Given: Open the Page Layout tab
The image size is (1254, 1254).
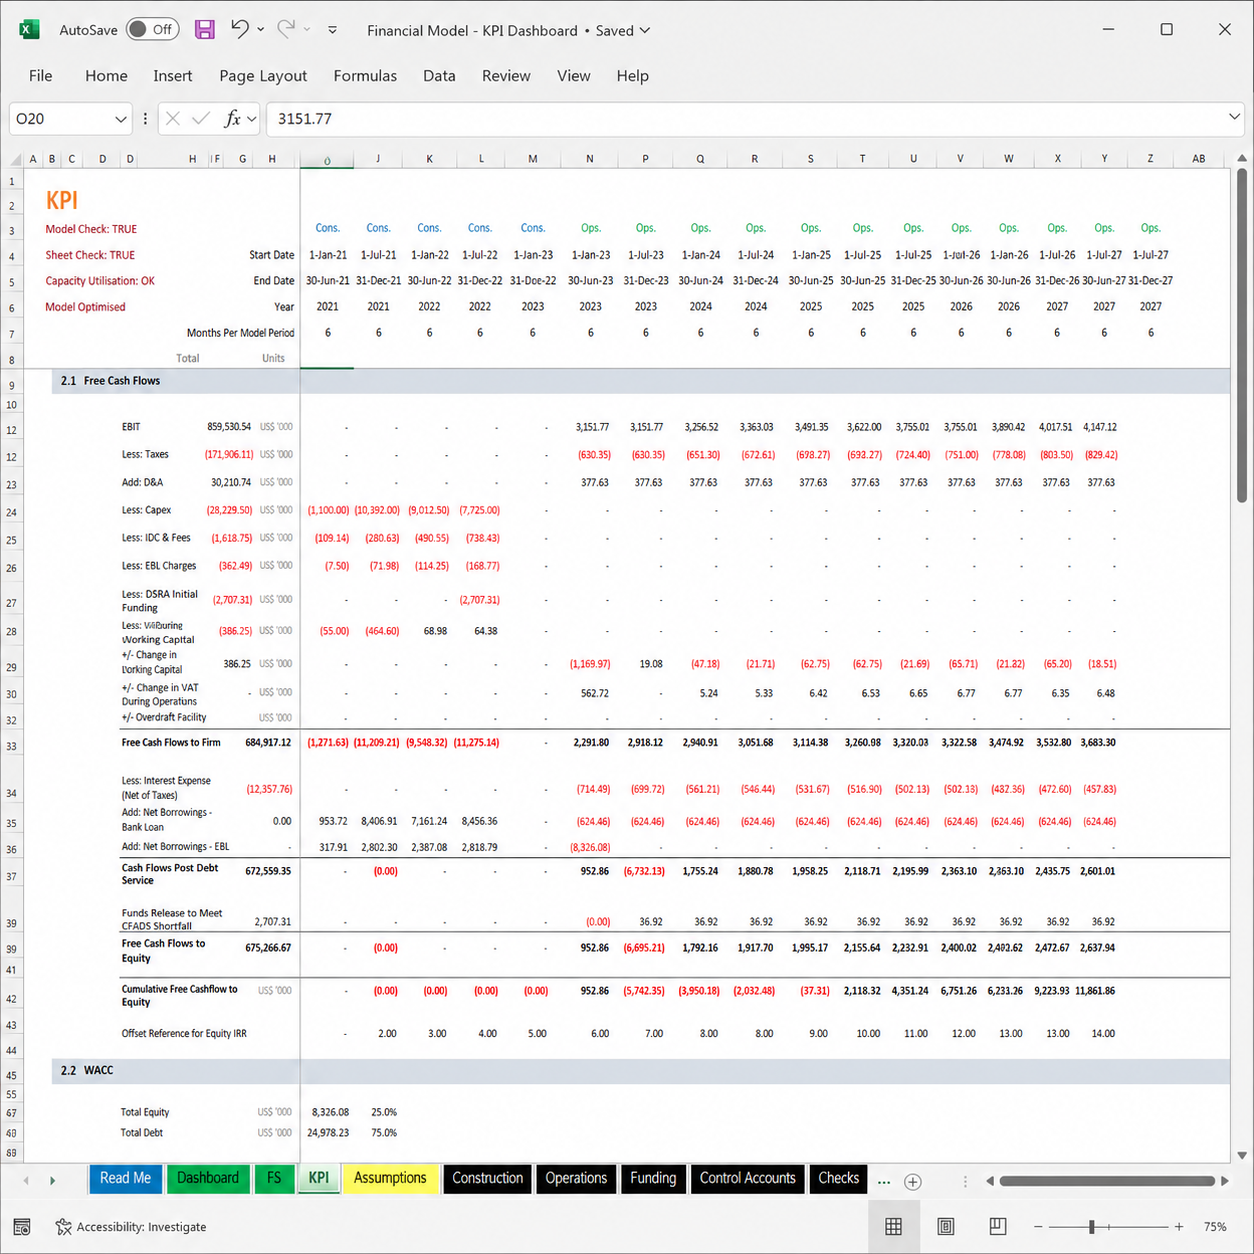Looking at the screenshot, I should (263, 76).
